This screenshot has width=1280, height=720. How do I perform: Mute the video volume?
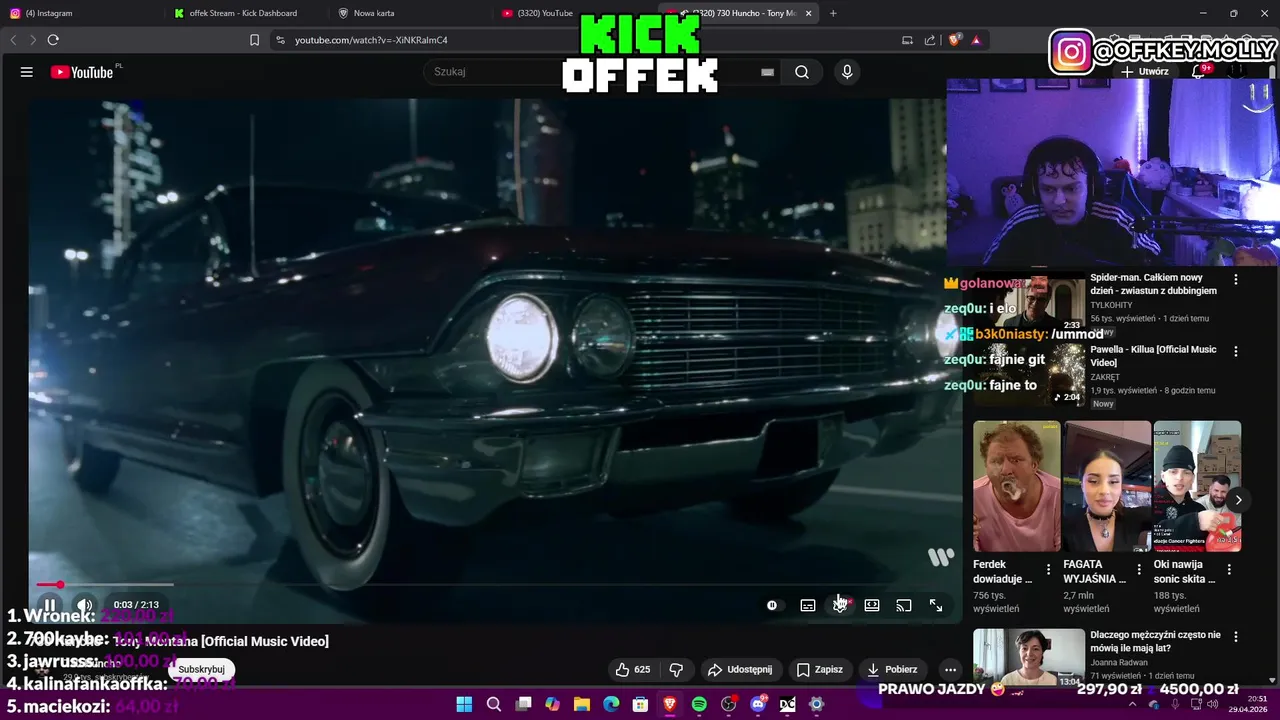tap(84, 605)
